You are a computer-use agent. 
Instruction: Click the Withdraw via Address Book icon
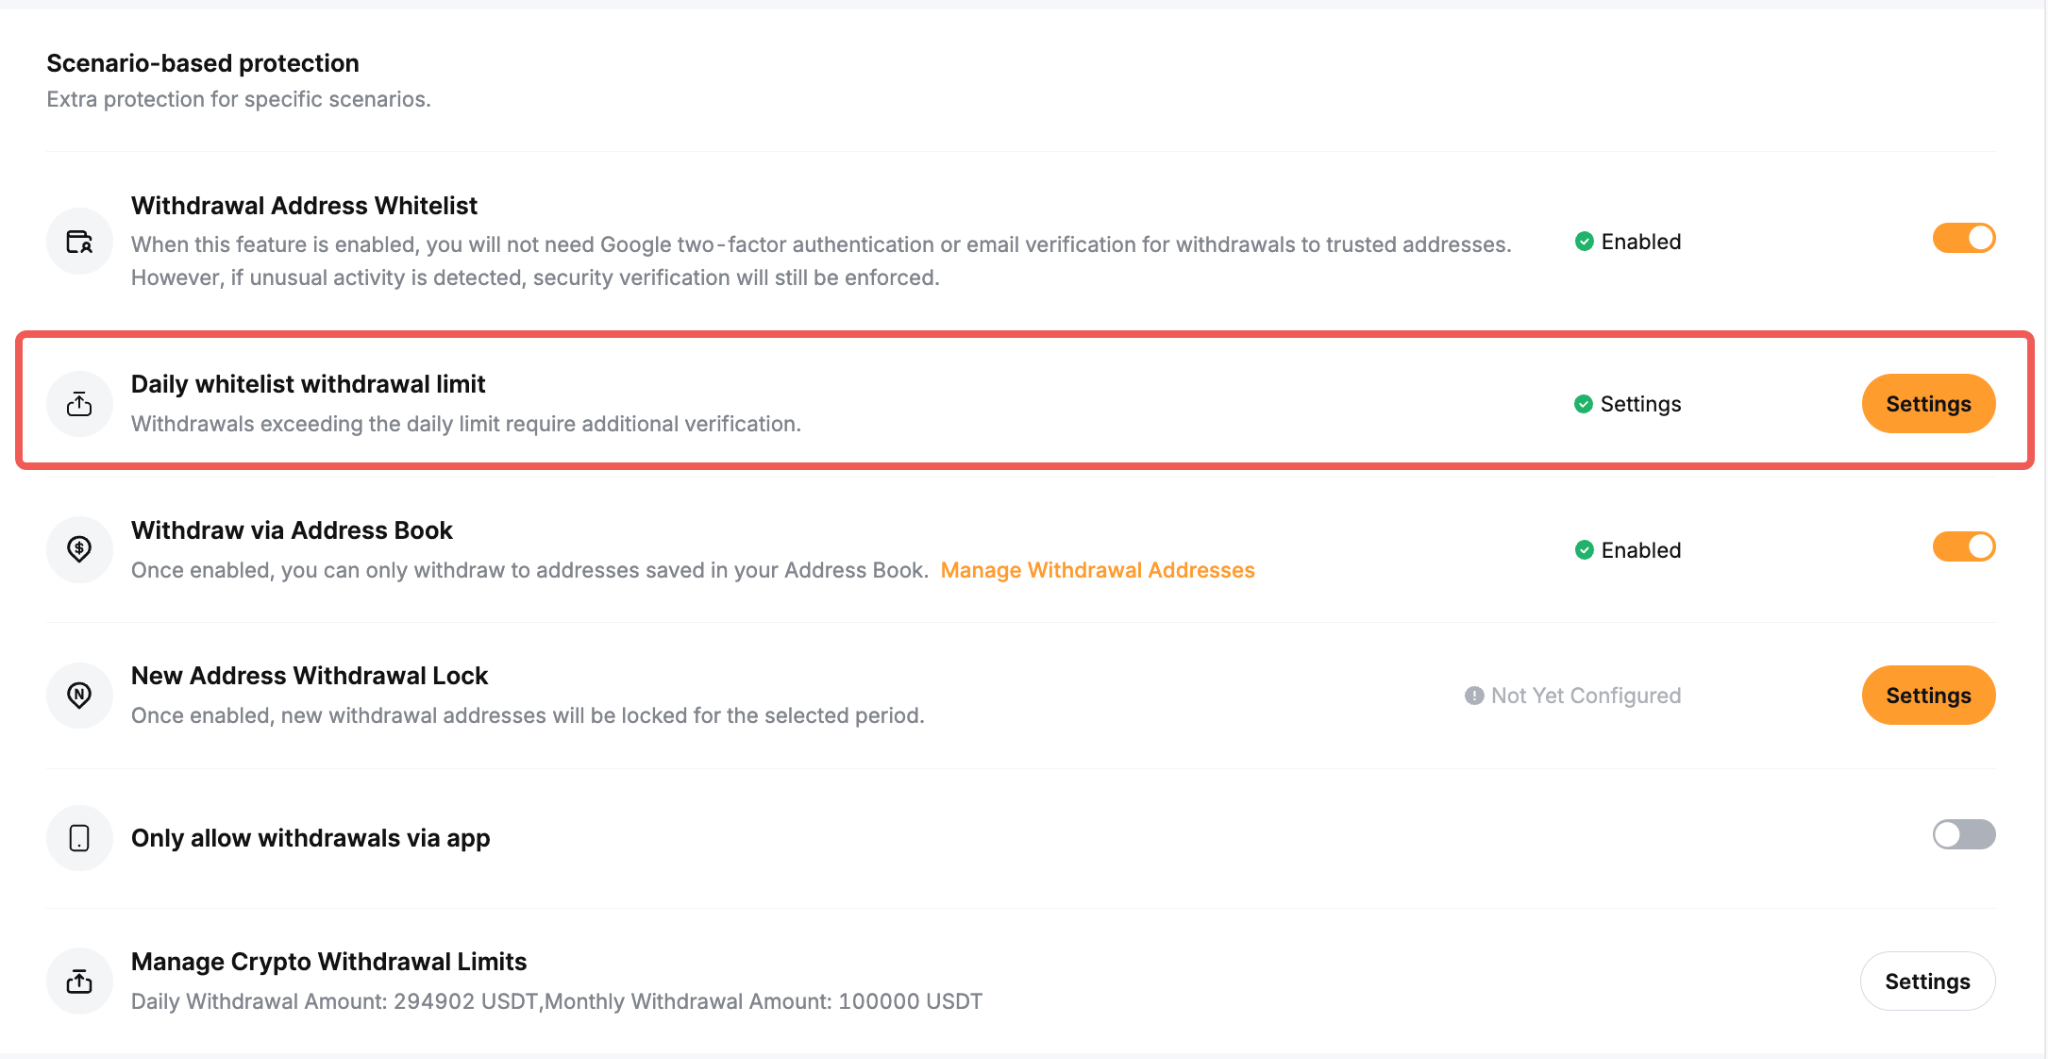pos(79,549)
